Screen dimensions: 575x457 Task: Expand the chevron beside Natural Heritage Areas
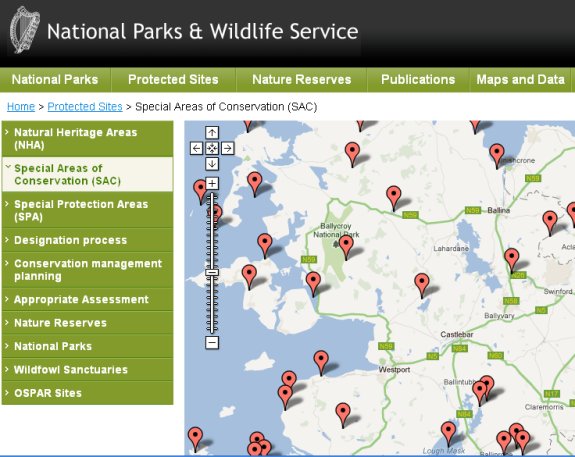tap(7, 132)
